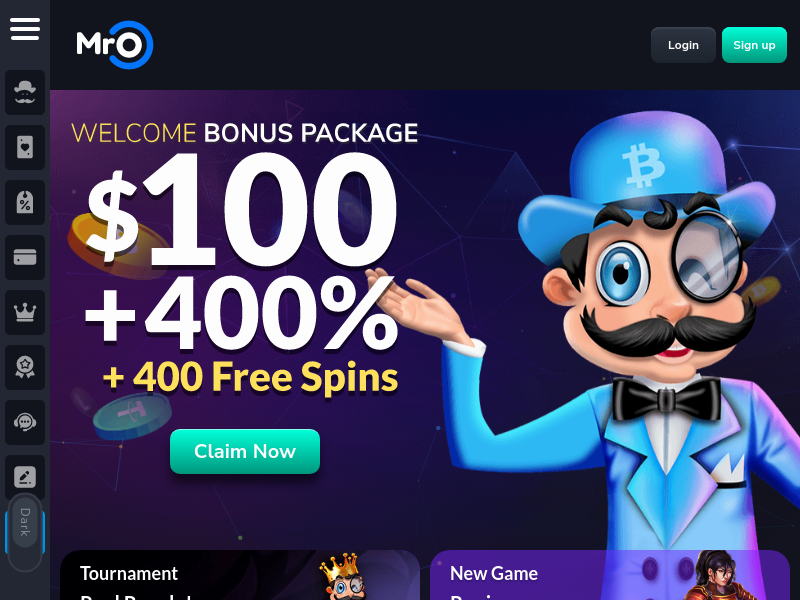
Task: Click the Welcome Bonus Package heading
Action: (244, 133)
